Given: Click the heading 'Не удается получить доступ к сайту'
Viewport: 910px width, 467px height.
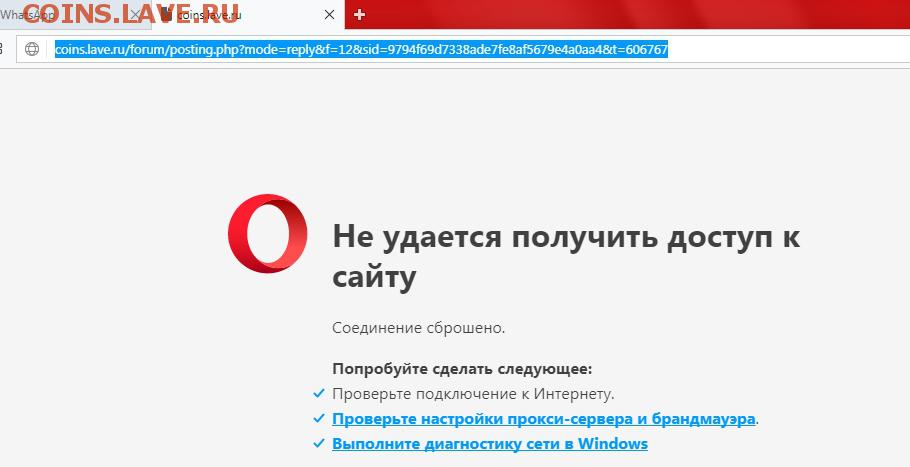Looking at the screenshot, I should tap(566, 257).
